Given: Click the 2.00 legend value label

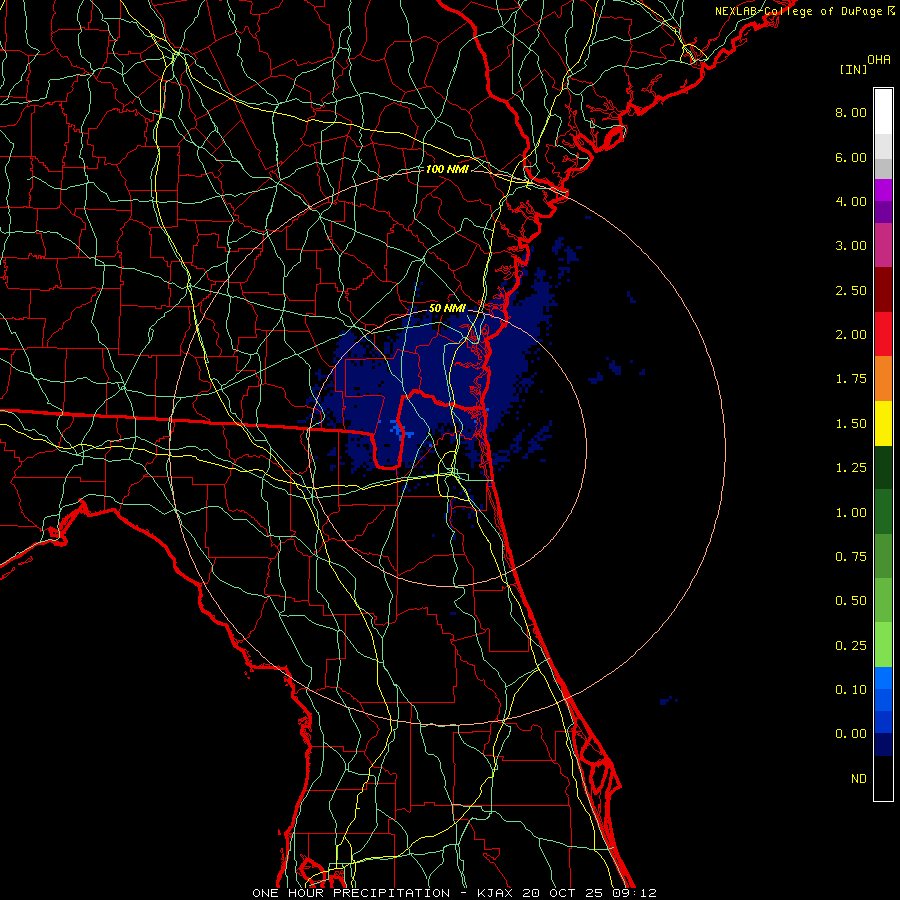Looking at the screenshot, I should point(851,335).
